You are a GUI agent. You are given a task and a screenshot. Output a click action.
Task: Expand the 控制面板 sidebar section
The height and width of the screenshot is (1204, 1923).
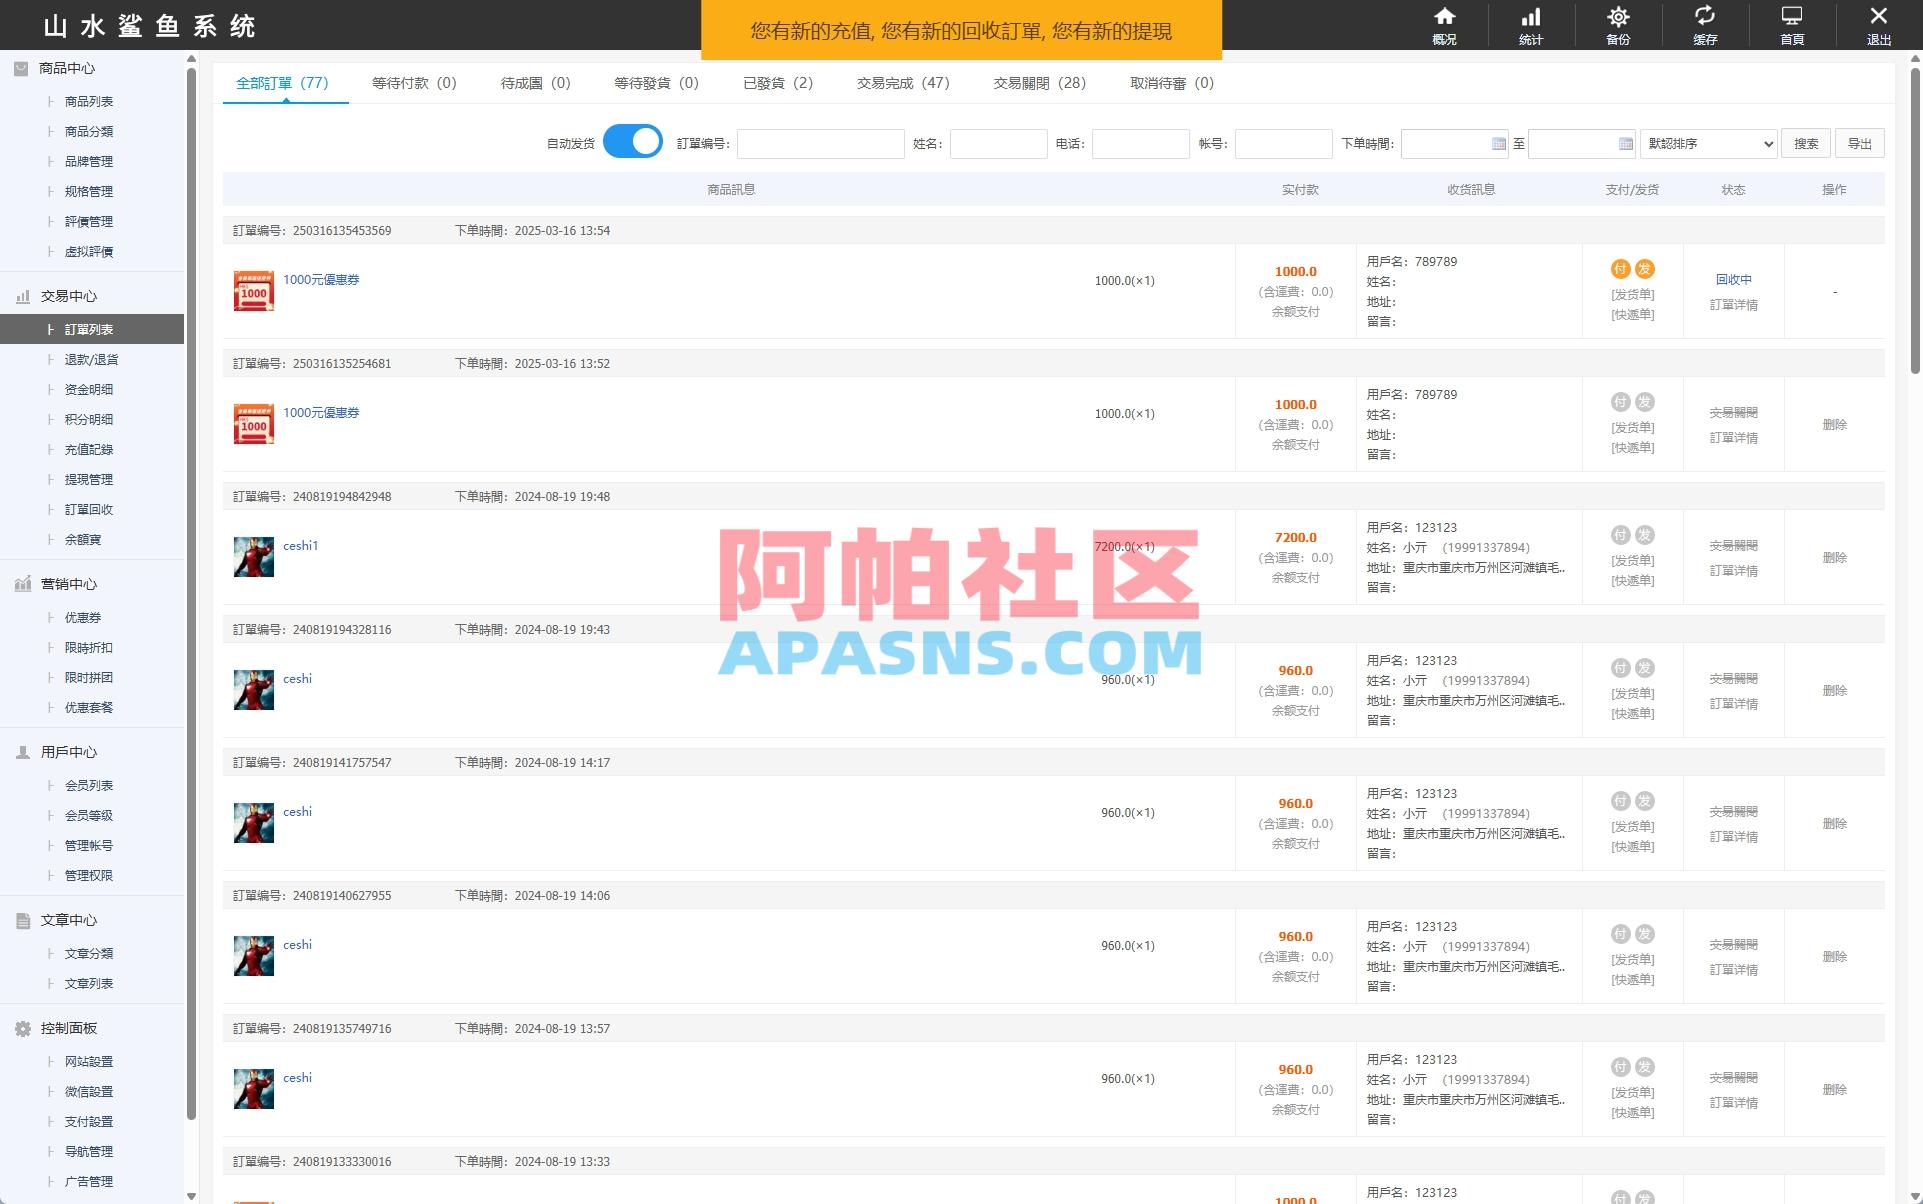[x=22, y=1027]
